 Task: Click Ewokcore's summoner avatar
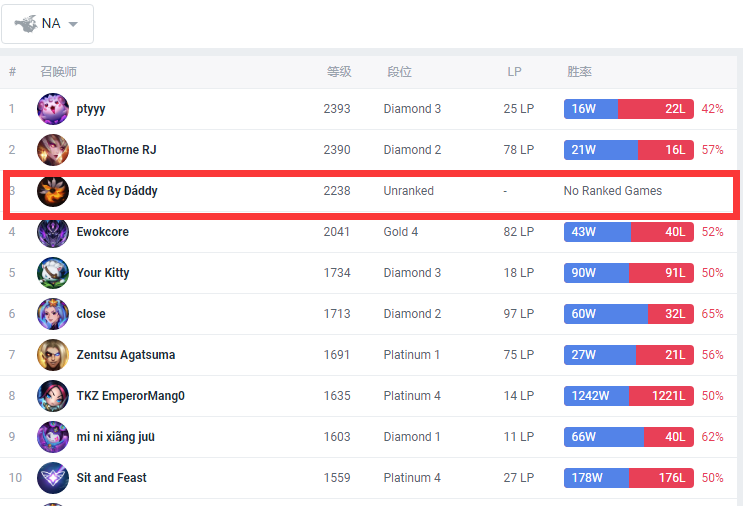click(53, 232)
